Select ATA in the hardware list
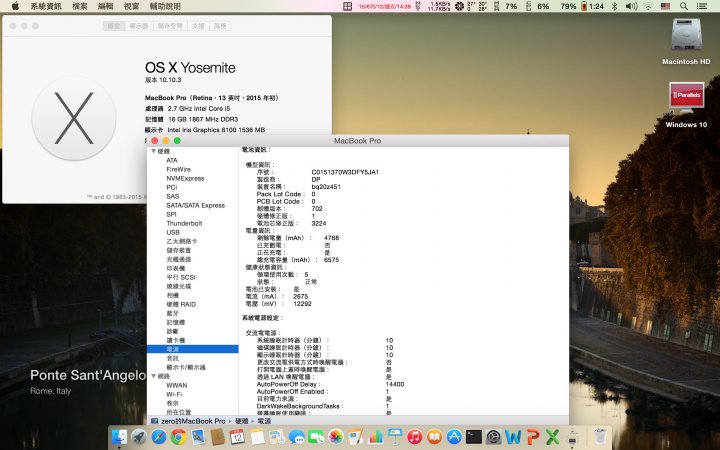Viewport: 720px width, 450px height. [x=172, y=160]
